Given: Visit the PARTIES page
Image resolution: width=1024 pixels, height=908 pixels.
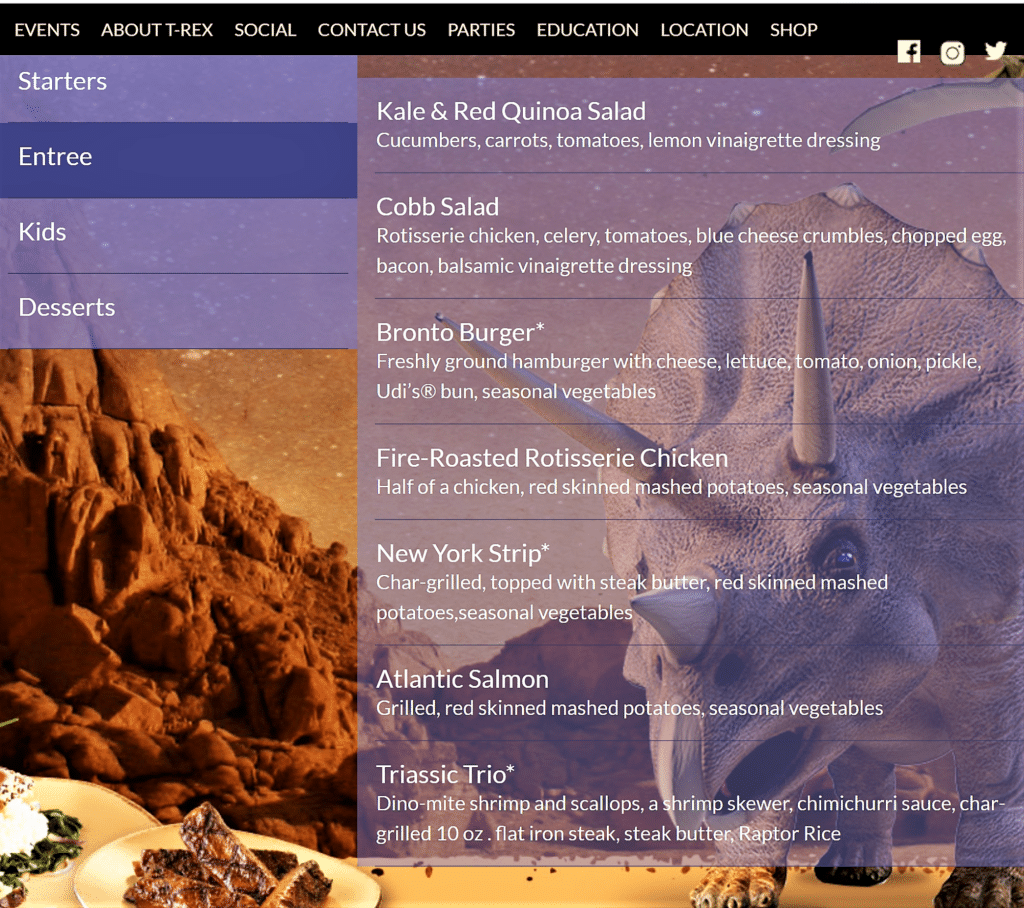Looking at the screenshot, I should [x=481, y=30].
